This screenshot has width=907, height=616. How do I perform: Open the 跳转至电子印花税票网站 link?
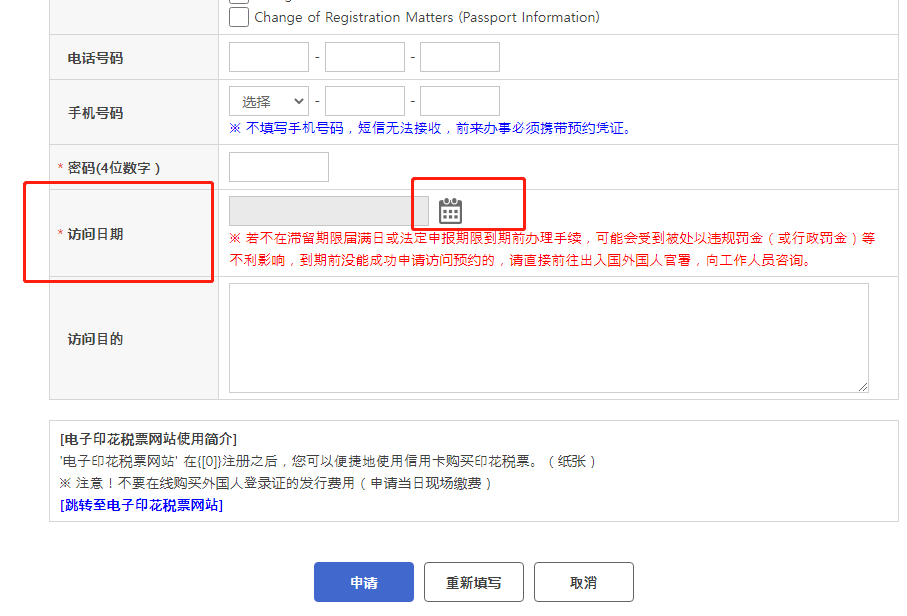point(142,505)
